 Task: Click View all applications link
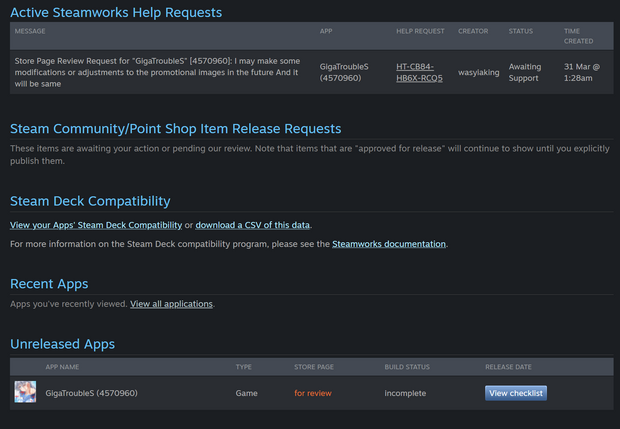171,304
